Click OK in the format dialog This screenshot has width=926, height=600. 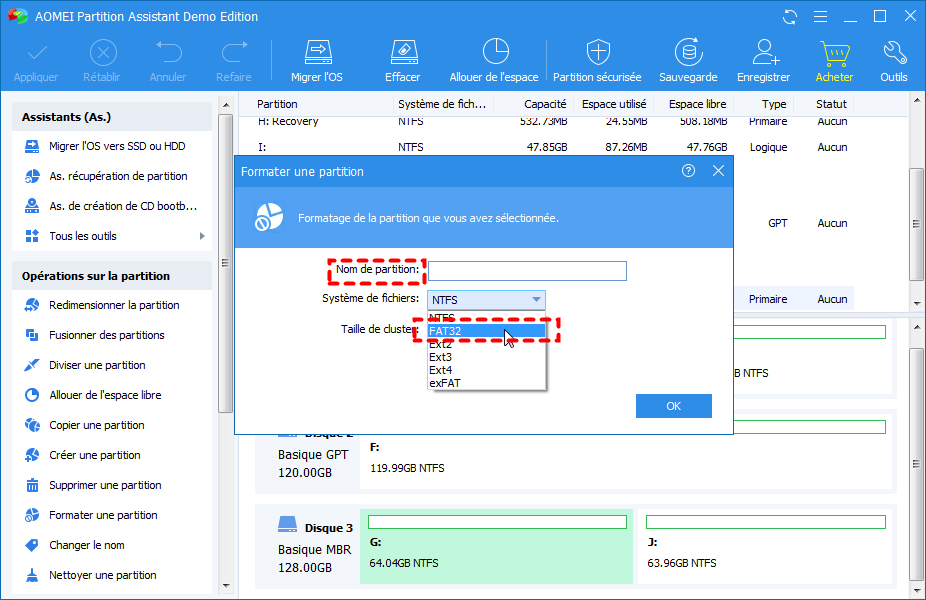click(x=674, y=406)
